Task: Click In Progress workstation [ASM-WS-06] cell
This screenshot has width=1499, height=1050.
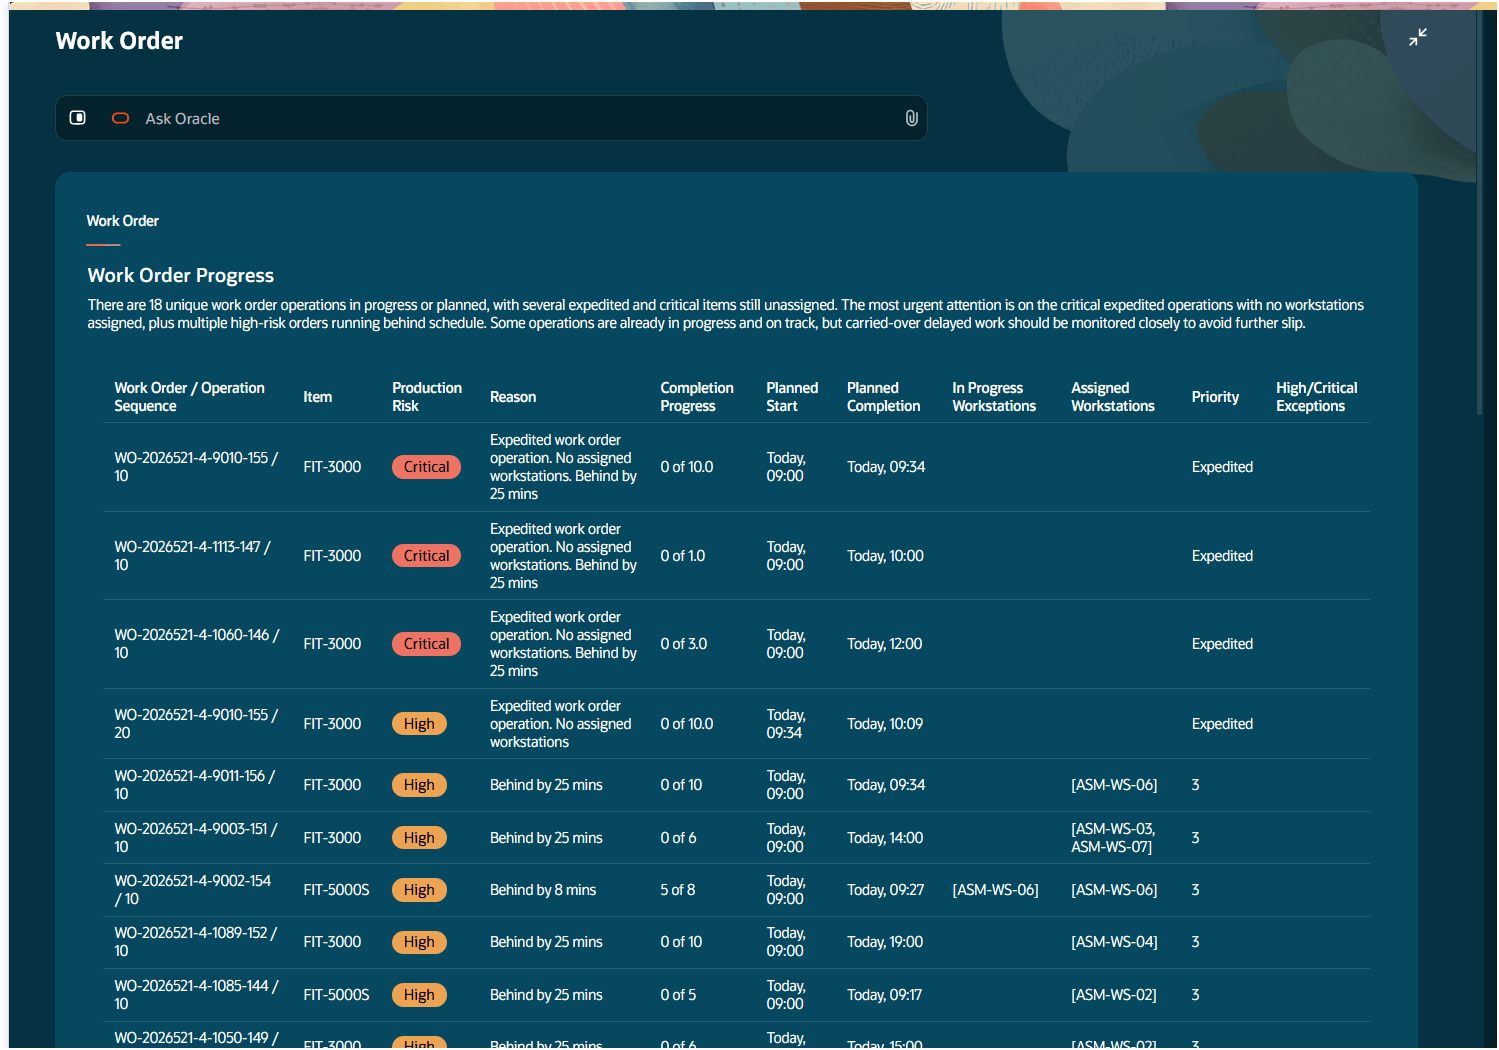Action: tap(995, 890)
